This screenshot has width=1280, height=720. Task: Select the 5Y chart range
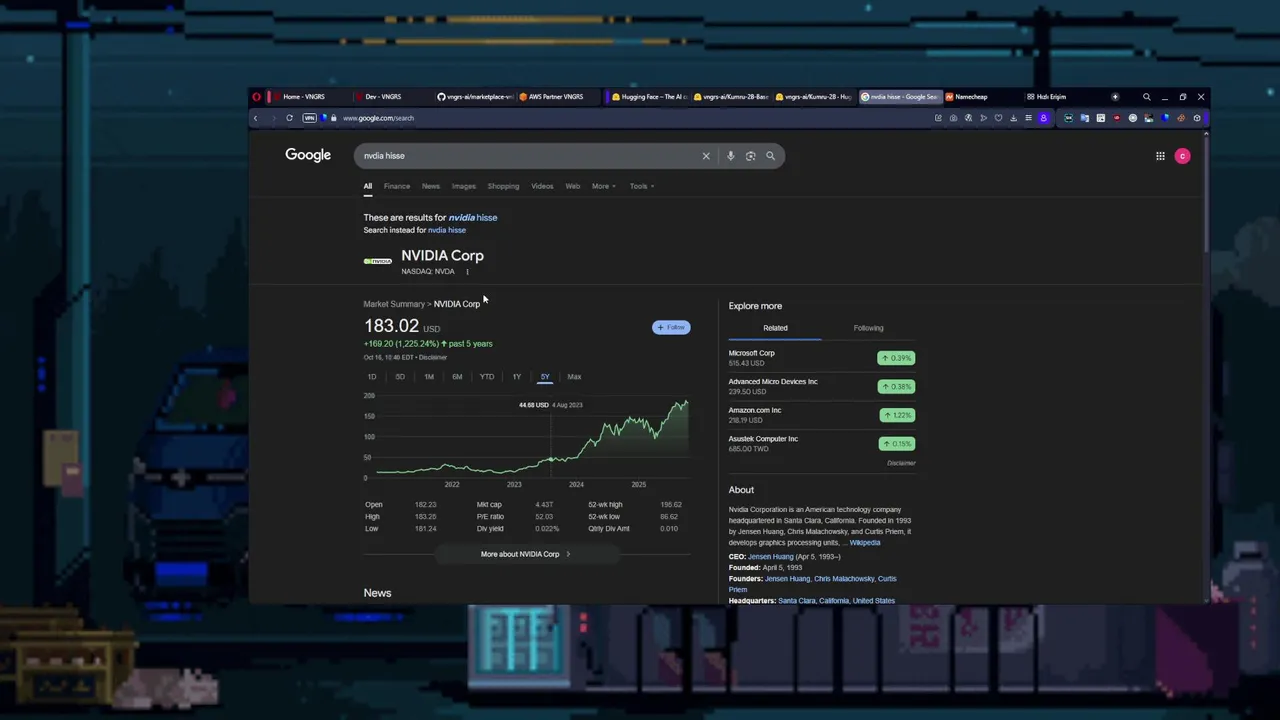click(x=545, y=377)
